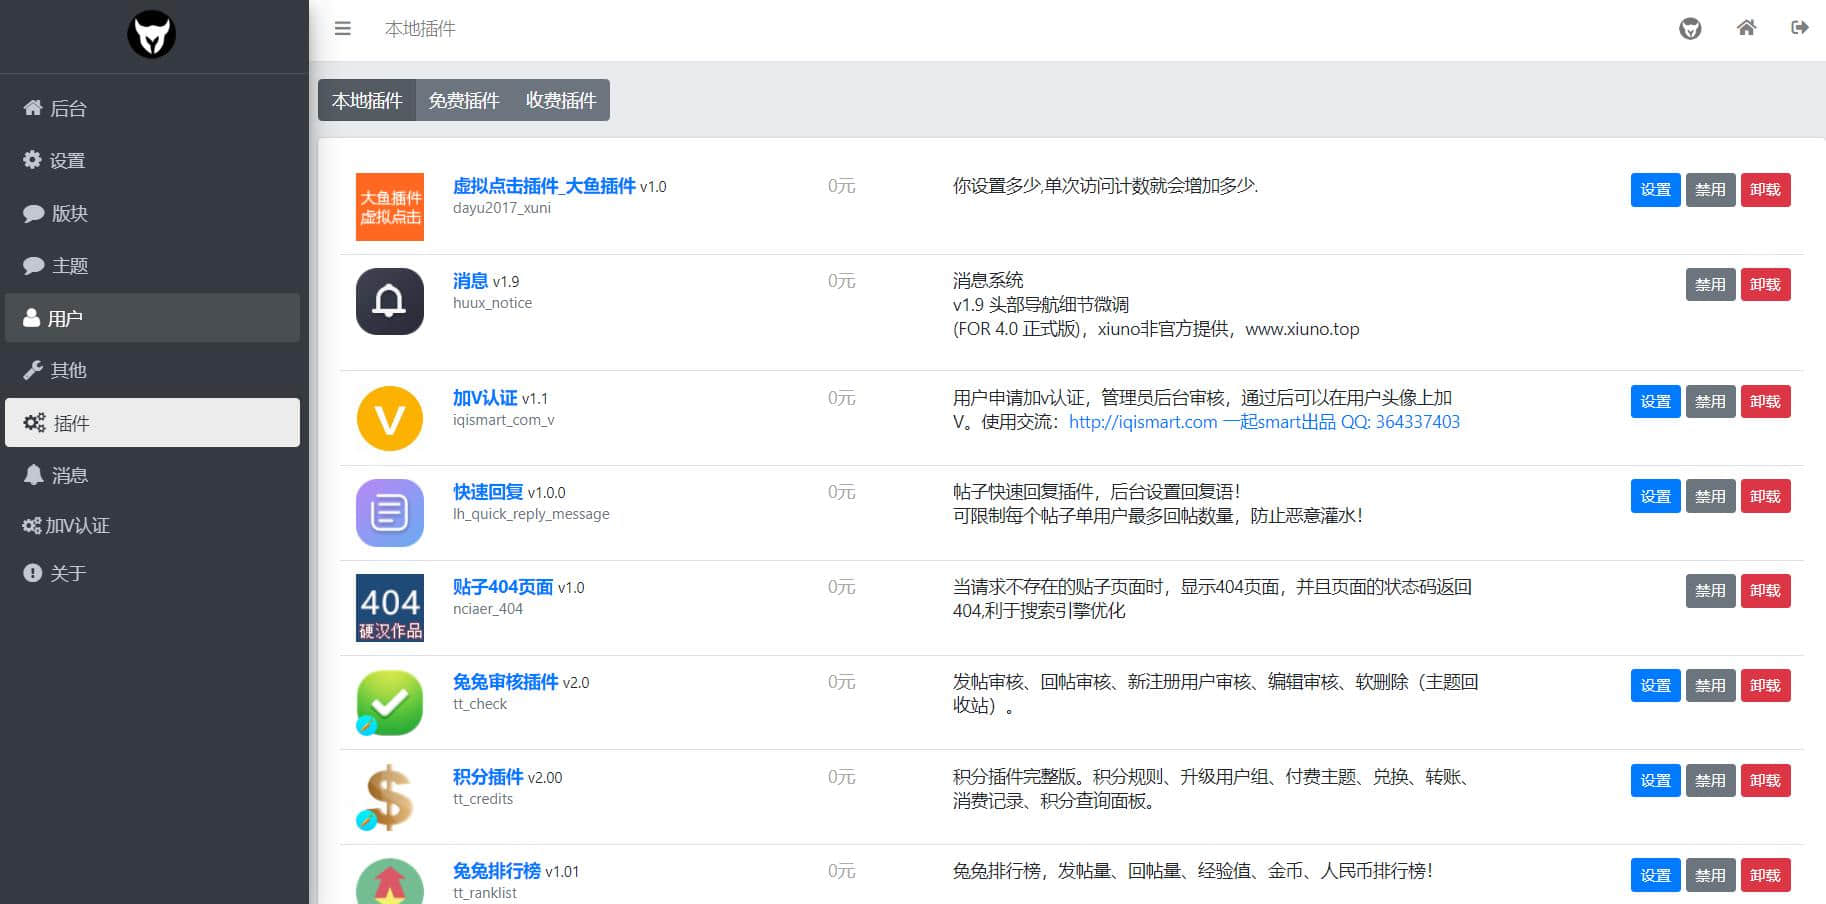The image size is (1826, 904).
Task: Click the purple quick reply plugin icon
Action: (389, 513)
